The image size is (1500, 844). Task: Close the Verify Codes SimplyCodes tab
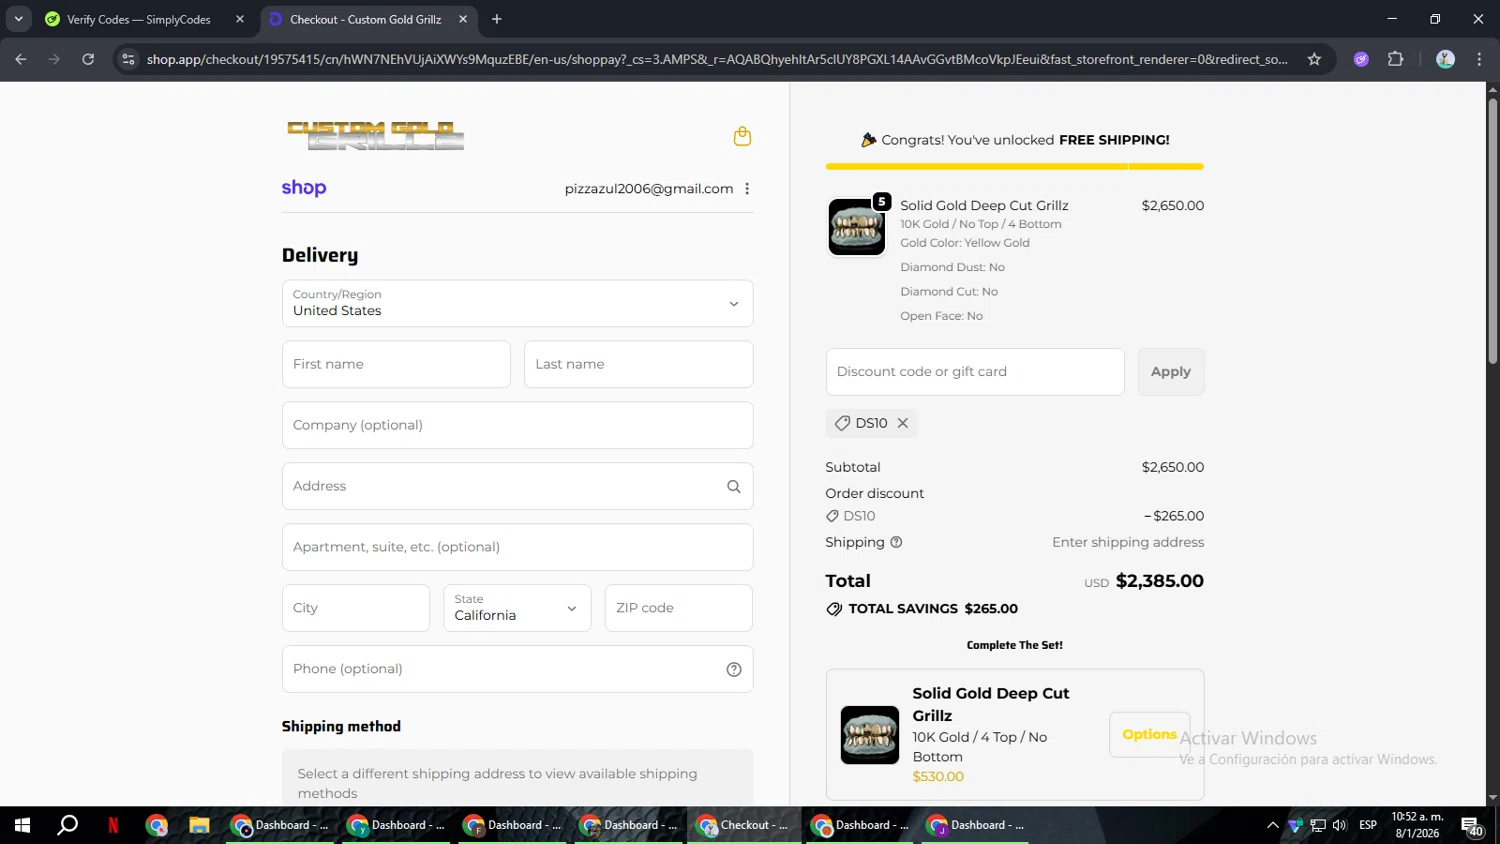click(240, 19)
